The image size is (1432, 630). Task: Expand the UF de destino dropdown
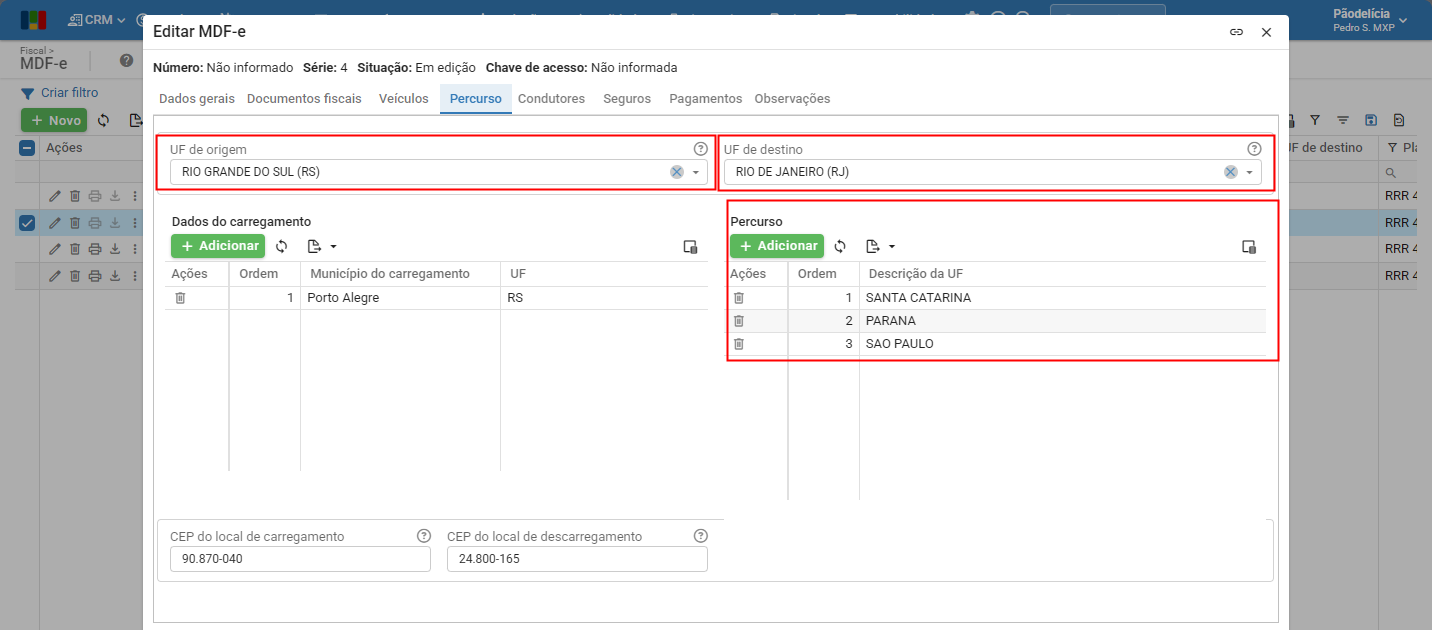(1250, 172)
